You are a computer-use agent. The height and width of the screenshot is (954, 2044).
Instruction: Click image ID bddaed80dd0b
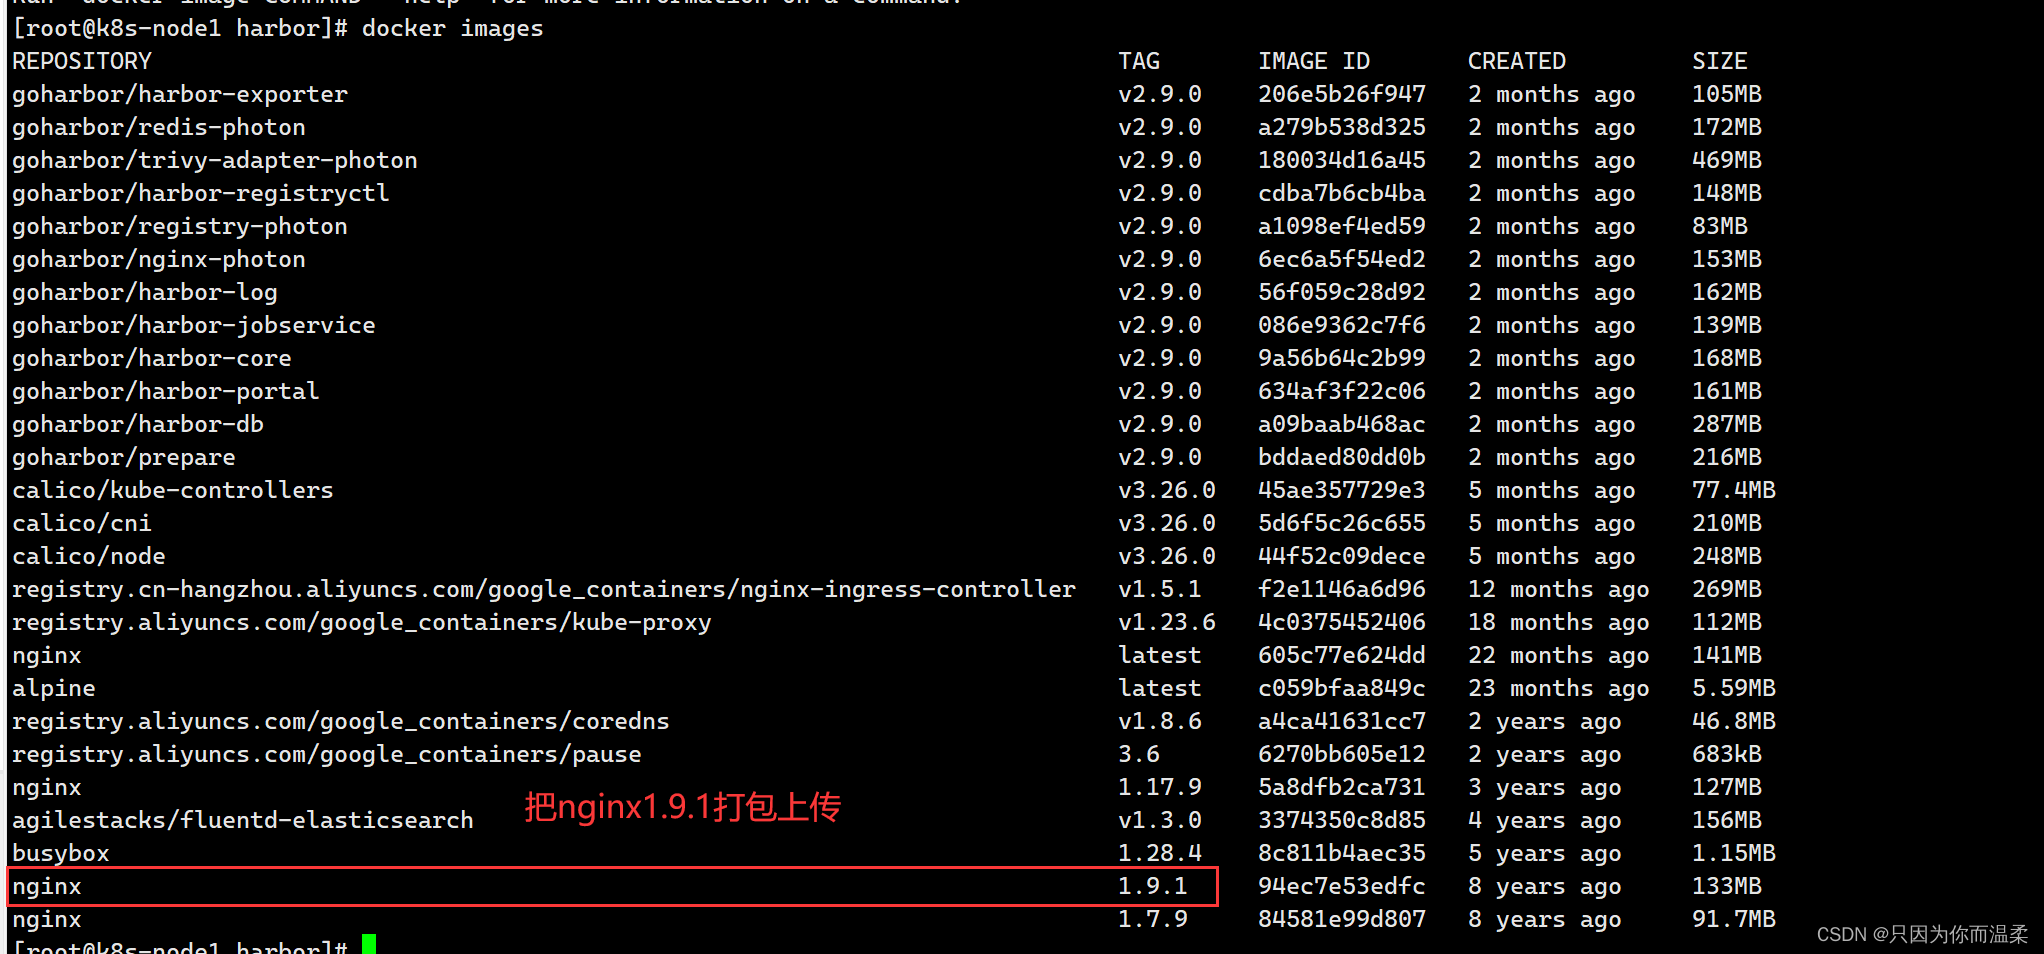(1342, 458)
